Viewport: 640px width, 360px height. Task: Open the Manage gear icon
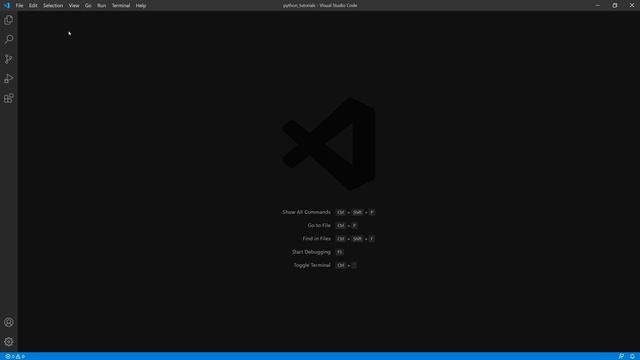point(9,342)
